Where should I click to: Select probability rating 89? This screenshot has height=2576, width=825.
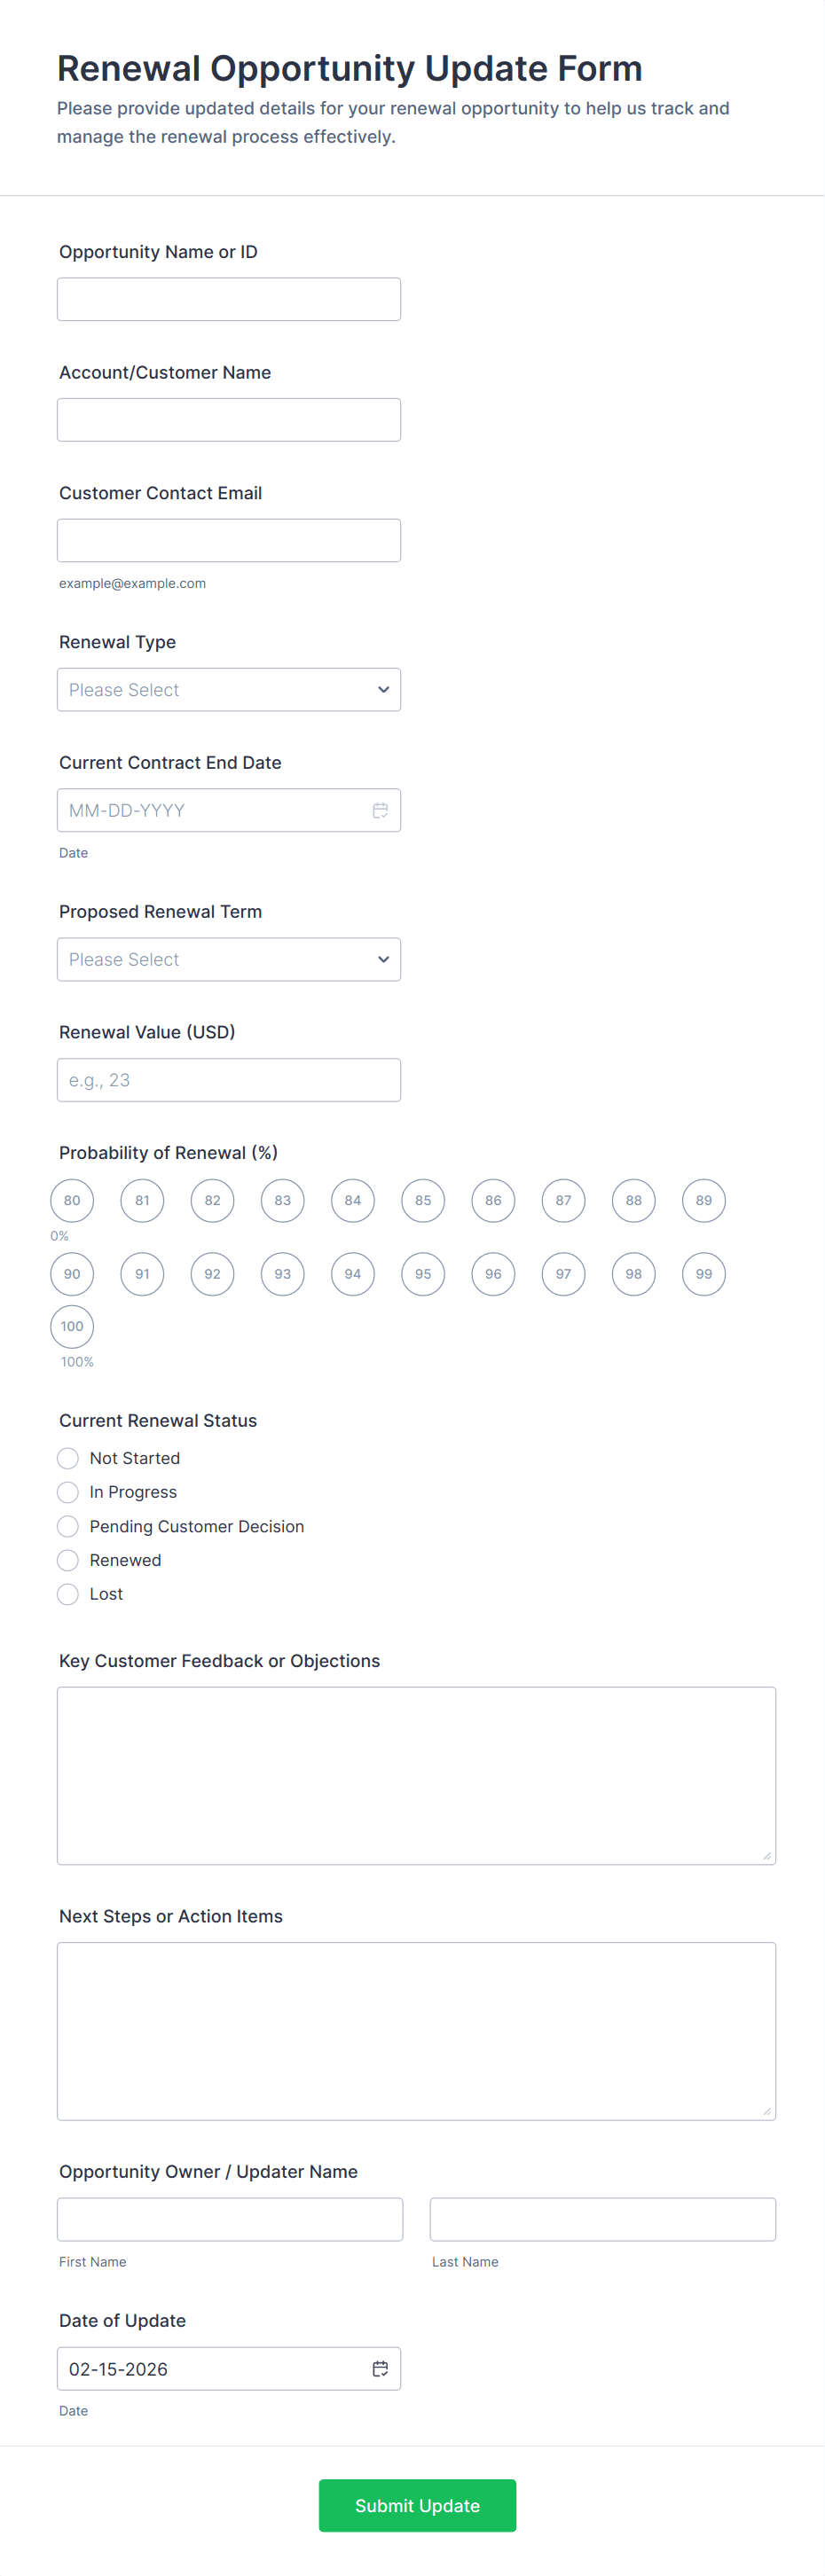point(704,1200)
